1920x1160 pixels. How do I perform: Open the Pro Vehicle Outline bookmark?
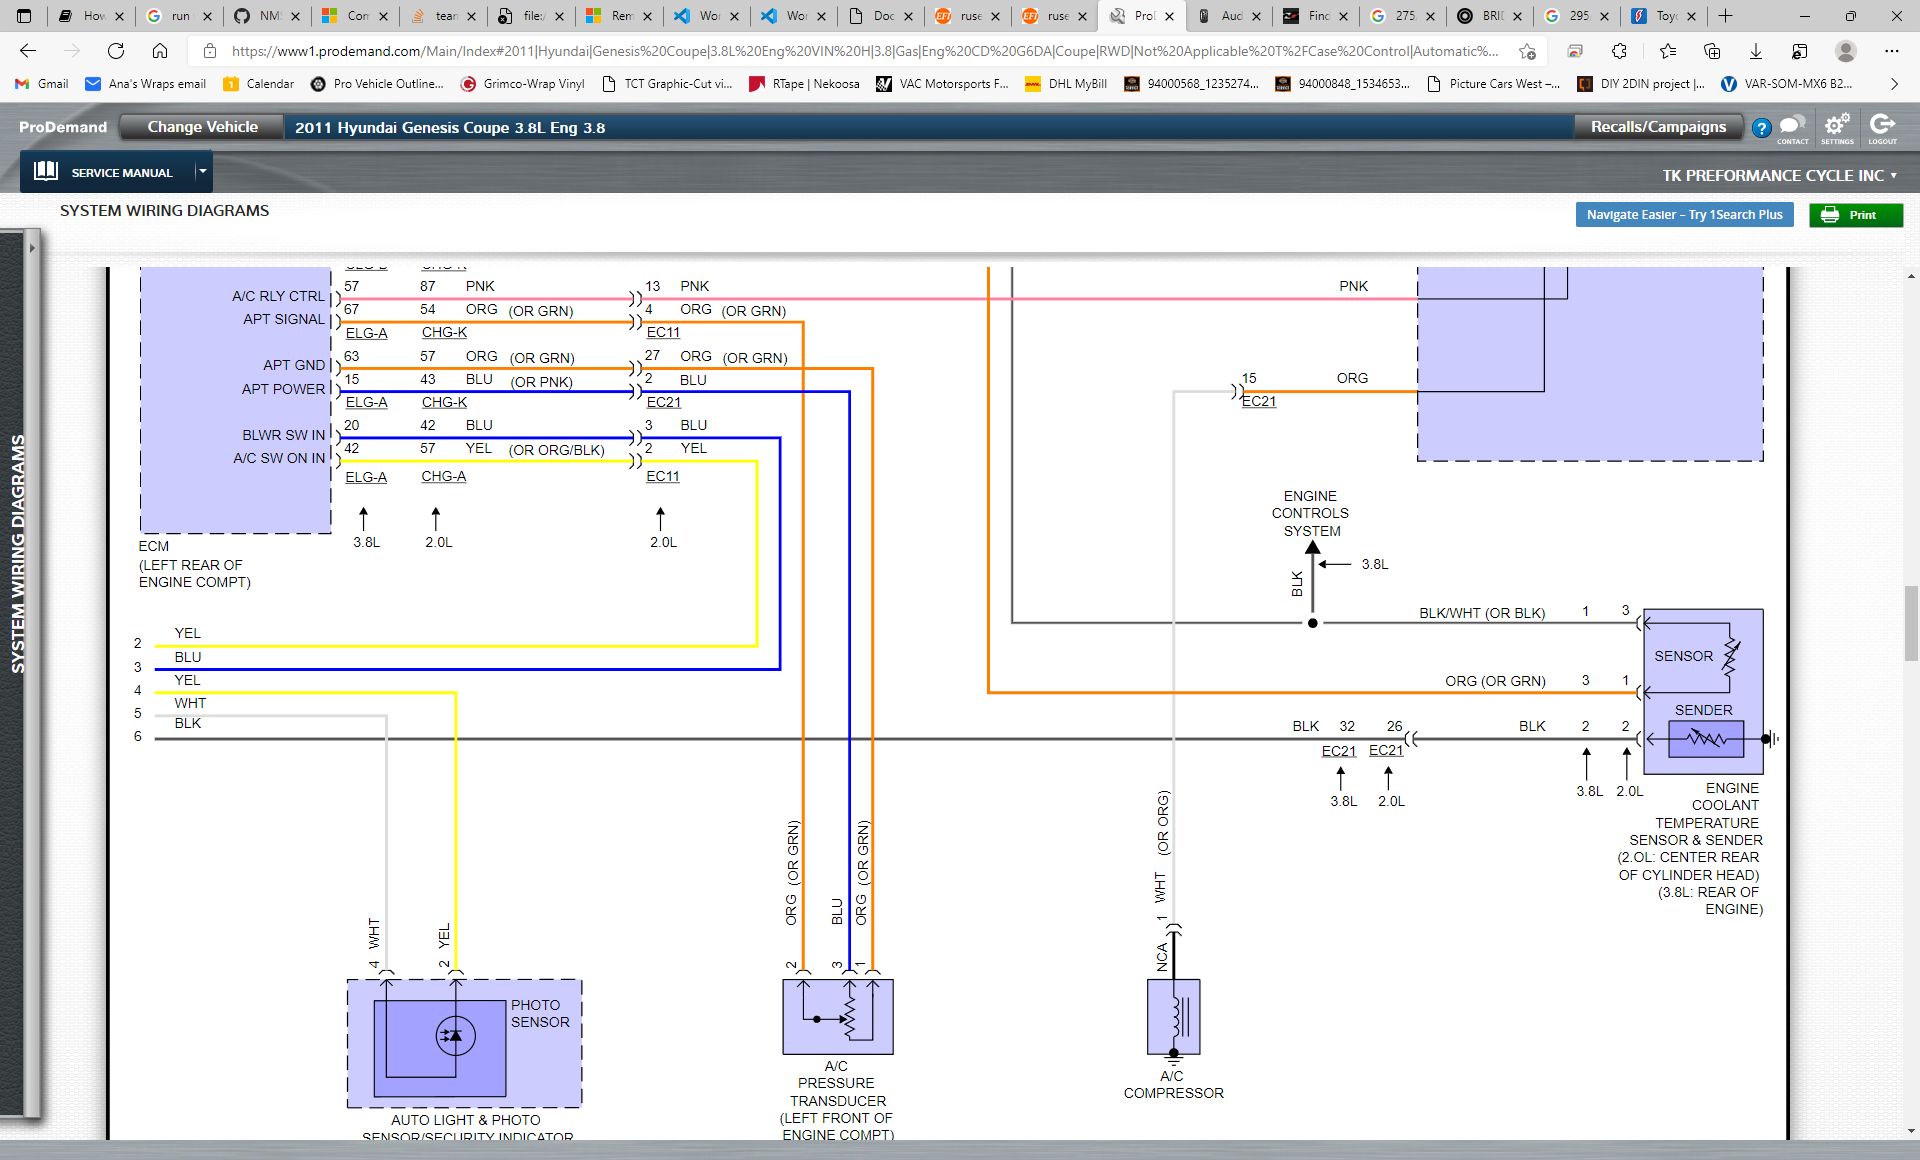point(377,84)
